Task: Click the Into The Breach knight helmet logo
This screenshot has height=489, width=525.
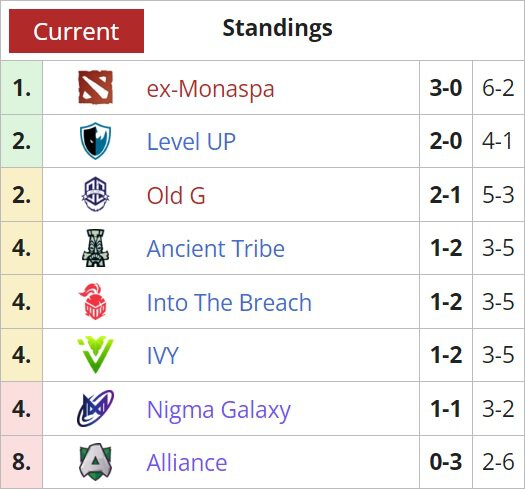Action: (x=93, y=301)
